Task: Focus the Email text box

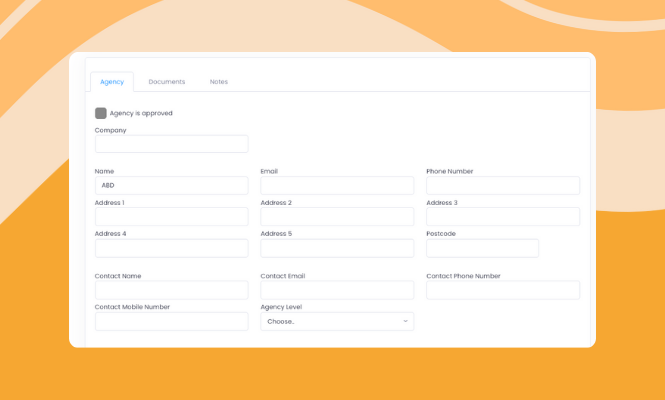Action: (x=336, y=185)
